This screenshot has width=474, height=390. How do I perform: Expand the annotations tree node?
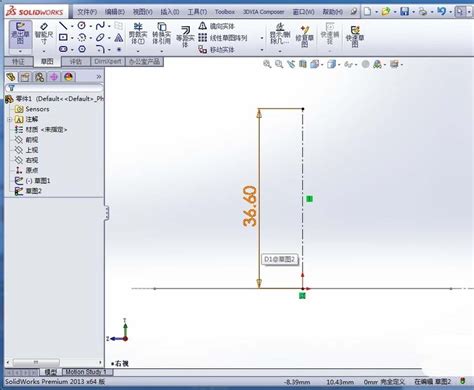10,119
